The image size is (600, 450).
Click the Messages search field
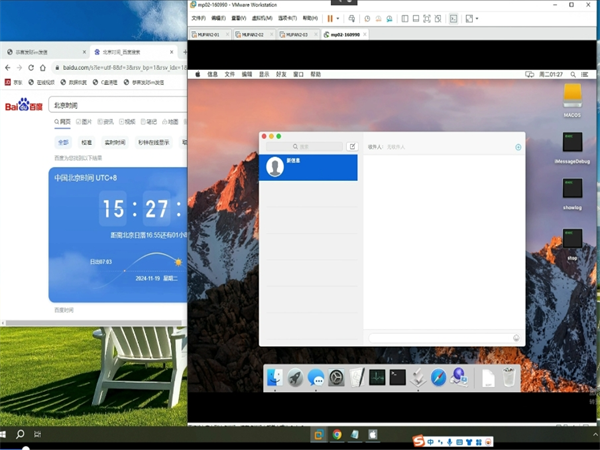click(x=302, y=146)
